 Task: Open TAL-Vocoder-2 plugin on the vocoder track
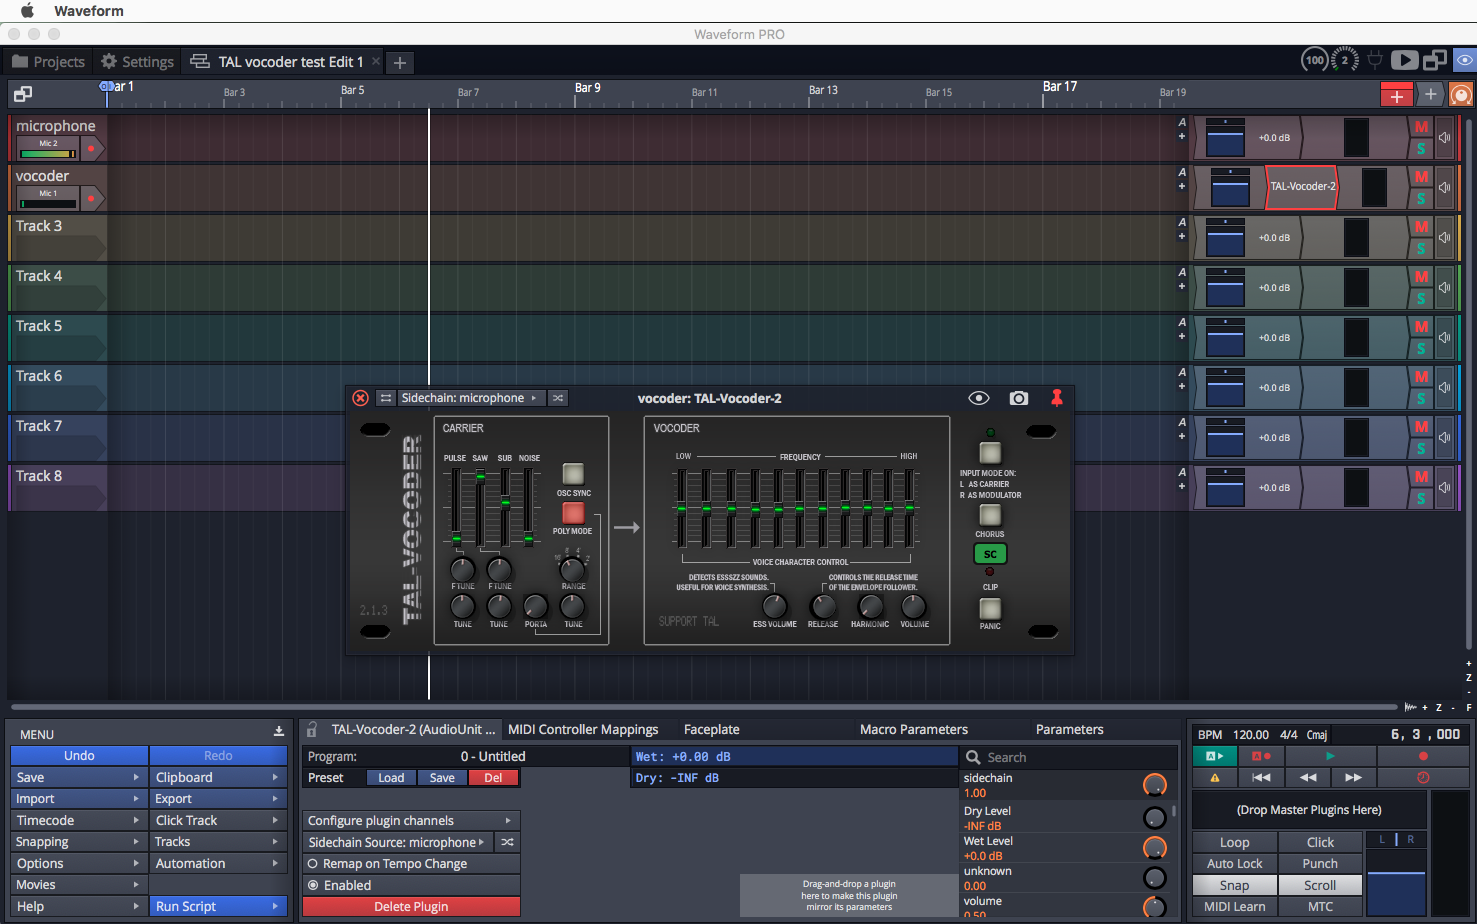tap(1302, 187)
